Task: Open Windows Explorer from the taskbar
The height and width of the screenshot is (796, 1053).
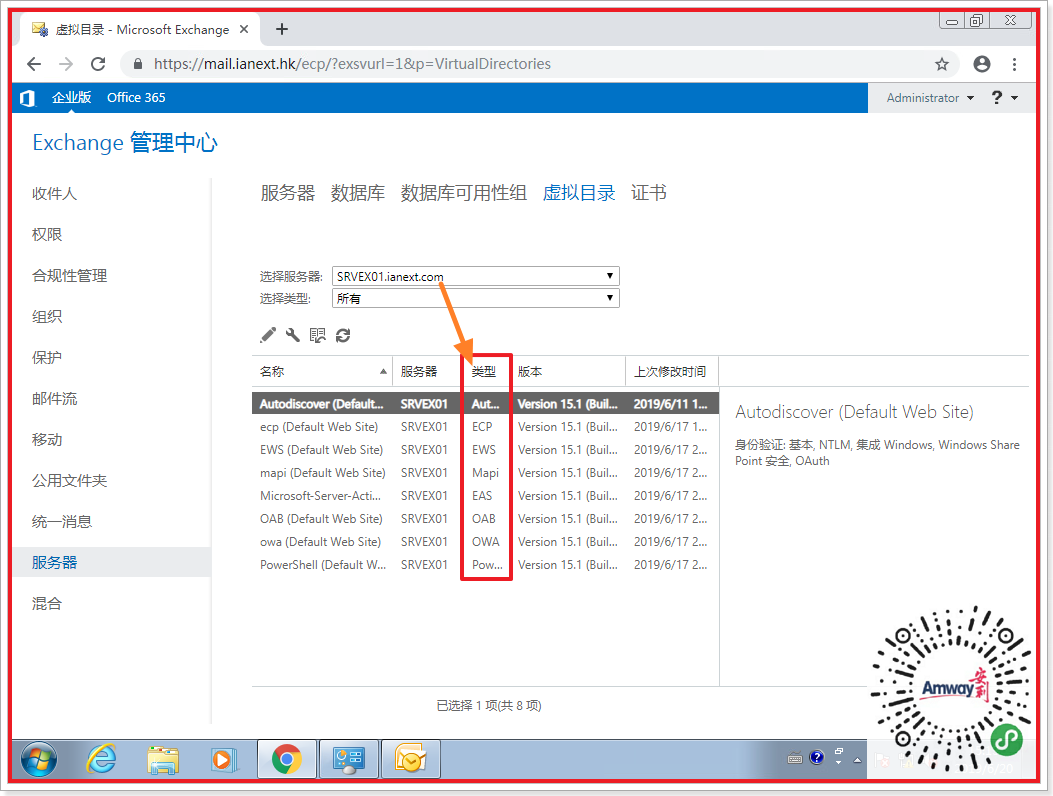Action: pos(163,760)
